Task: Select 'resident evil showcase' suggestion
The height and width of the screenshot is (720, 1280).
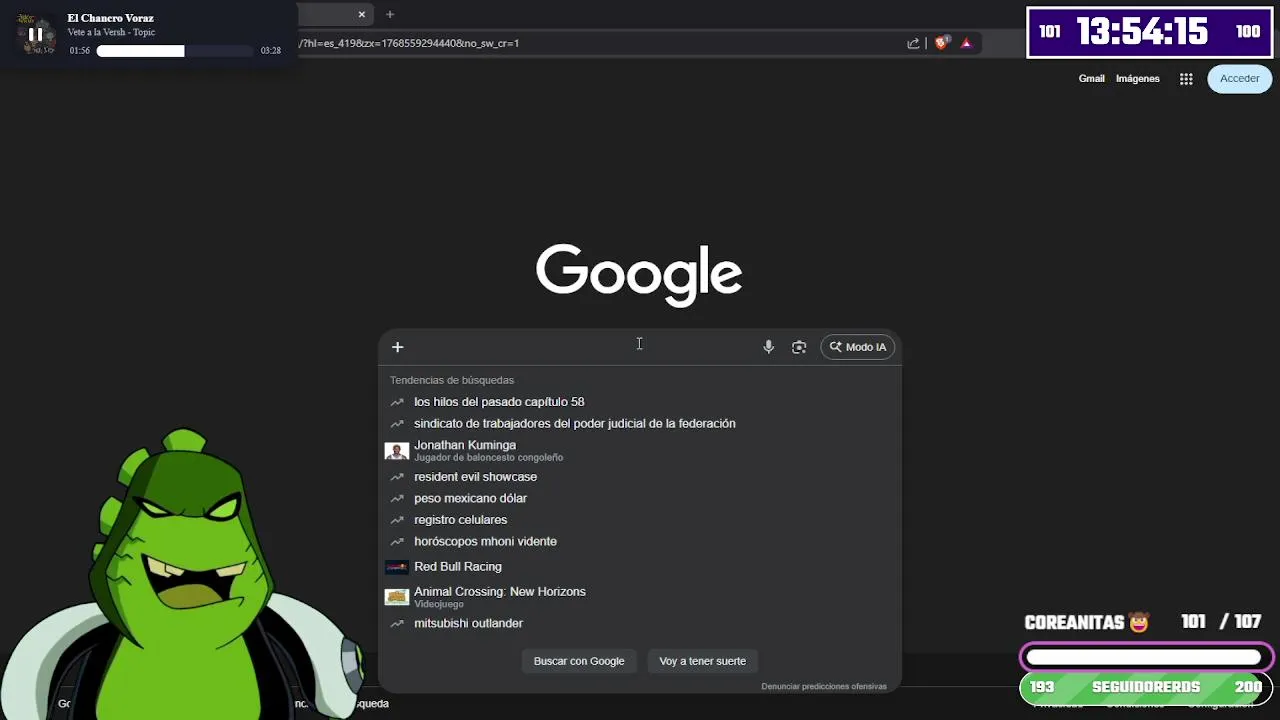Action: pos(640,477)
